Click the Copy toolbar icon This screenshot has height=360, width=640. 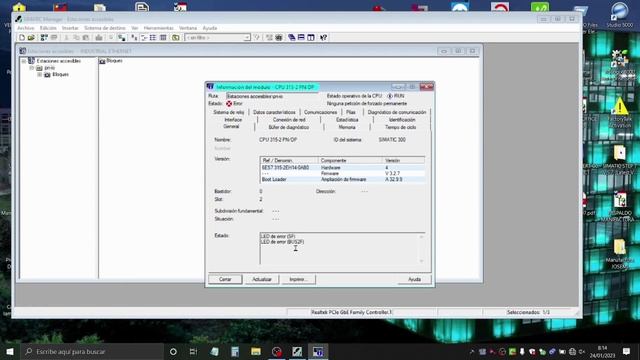click(x=76, y=38)
